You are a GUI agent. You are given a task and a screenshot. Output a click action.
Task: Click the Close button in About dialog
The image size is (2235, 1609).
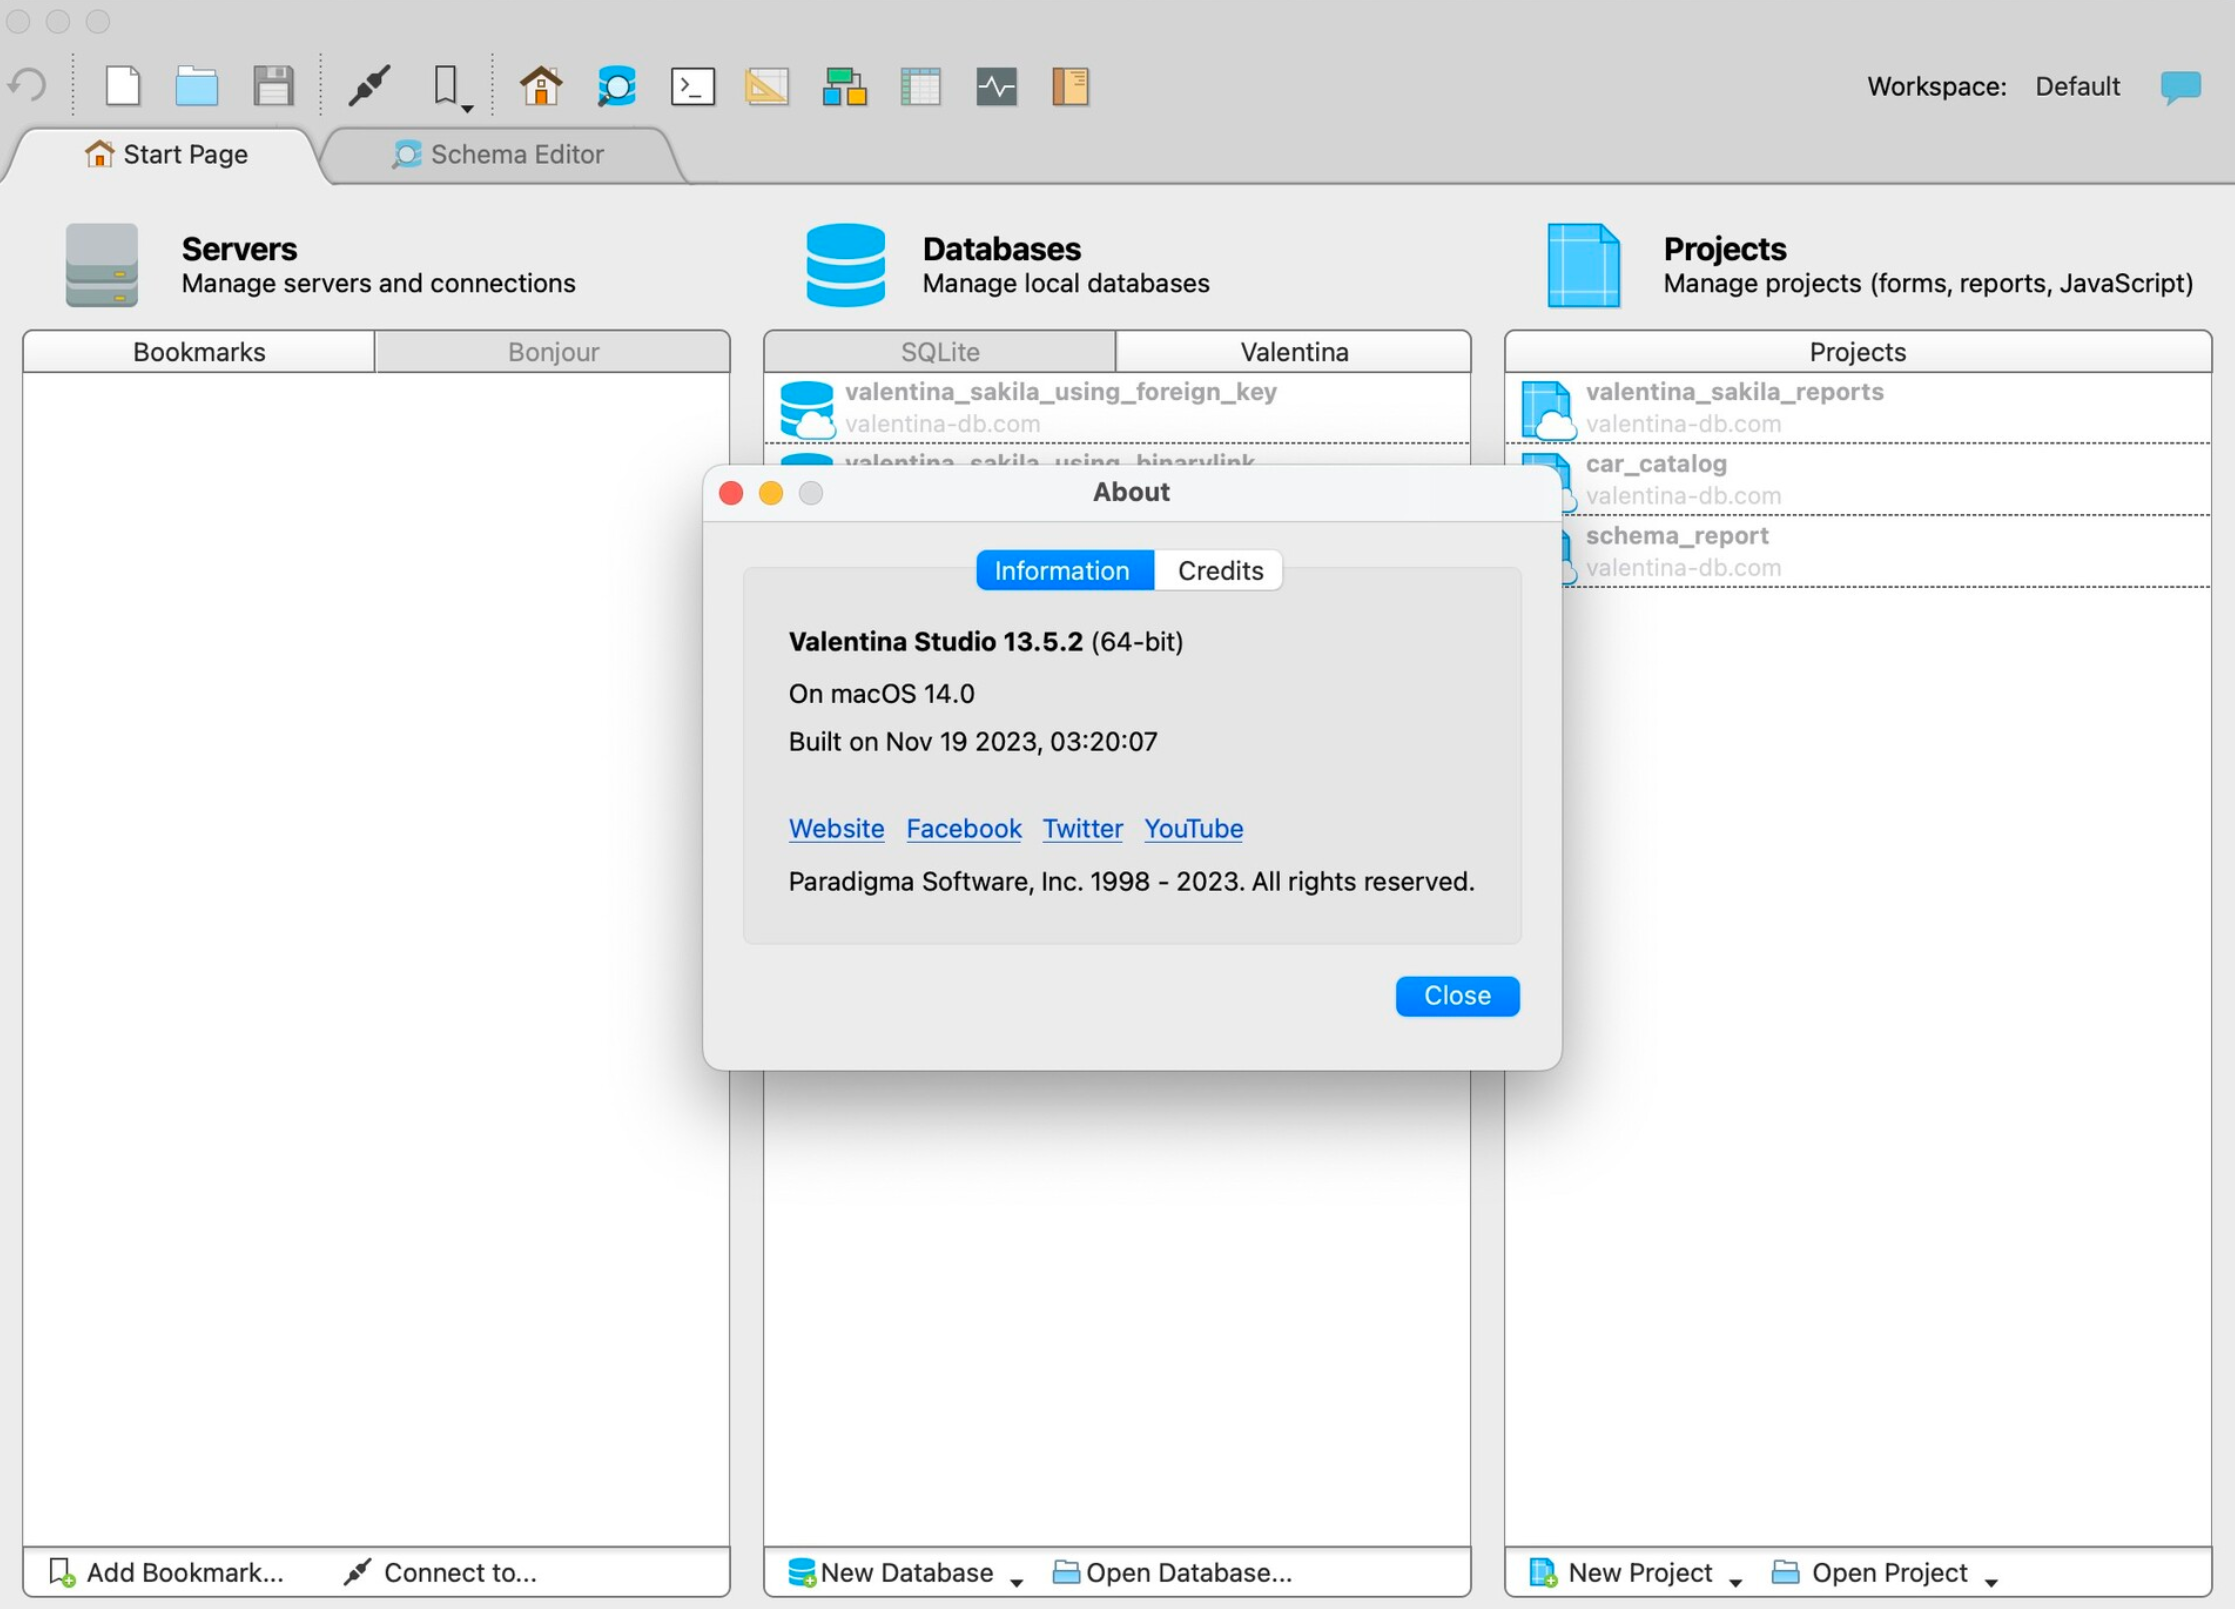click(1457, 995)
